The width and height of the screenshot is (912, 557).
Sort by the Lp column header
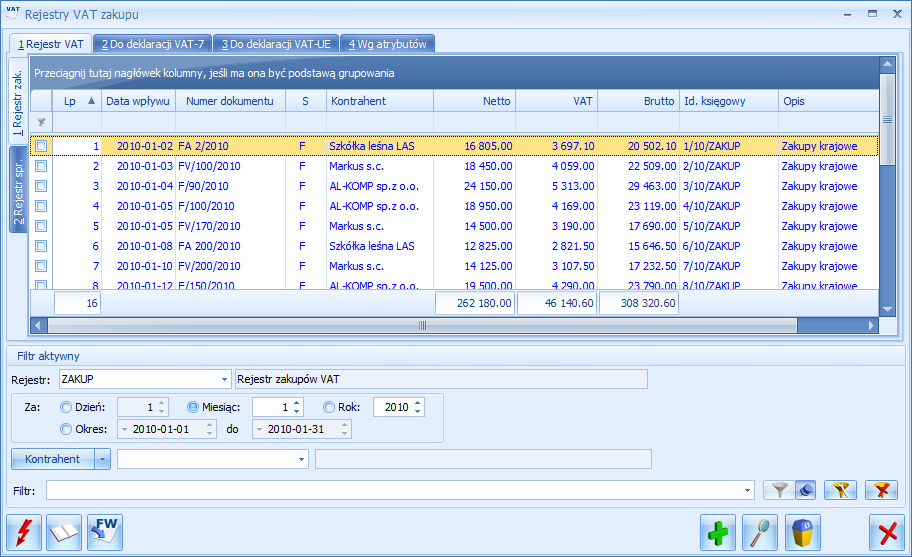[x=77, y=101]
